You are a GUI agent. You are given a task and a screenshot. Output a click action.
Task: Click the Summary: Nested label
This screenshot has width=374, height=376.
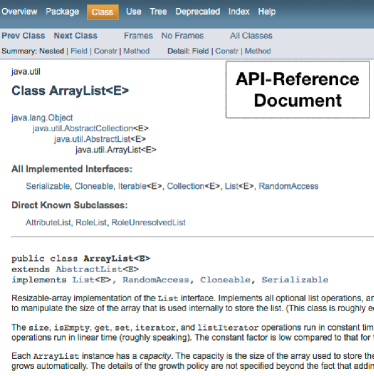click(33, 51)
